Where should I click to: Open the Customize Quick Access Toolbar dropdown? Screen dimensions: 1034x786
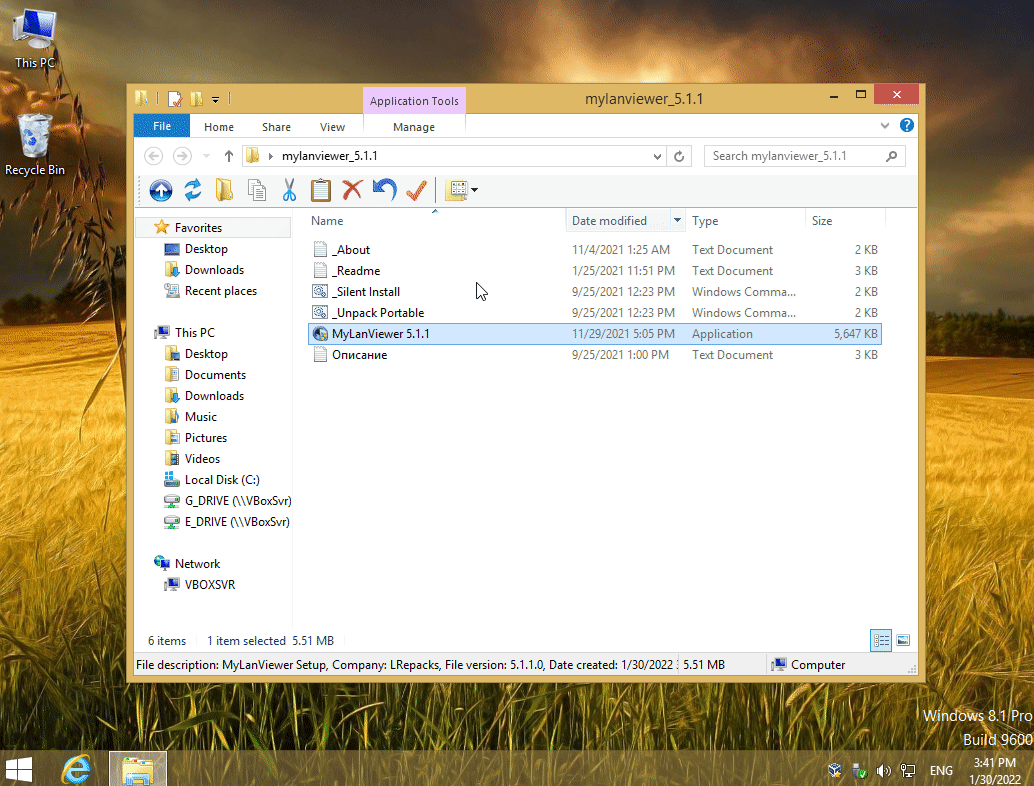coord(215,100)
